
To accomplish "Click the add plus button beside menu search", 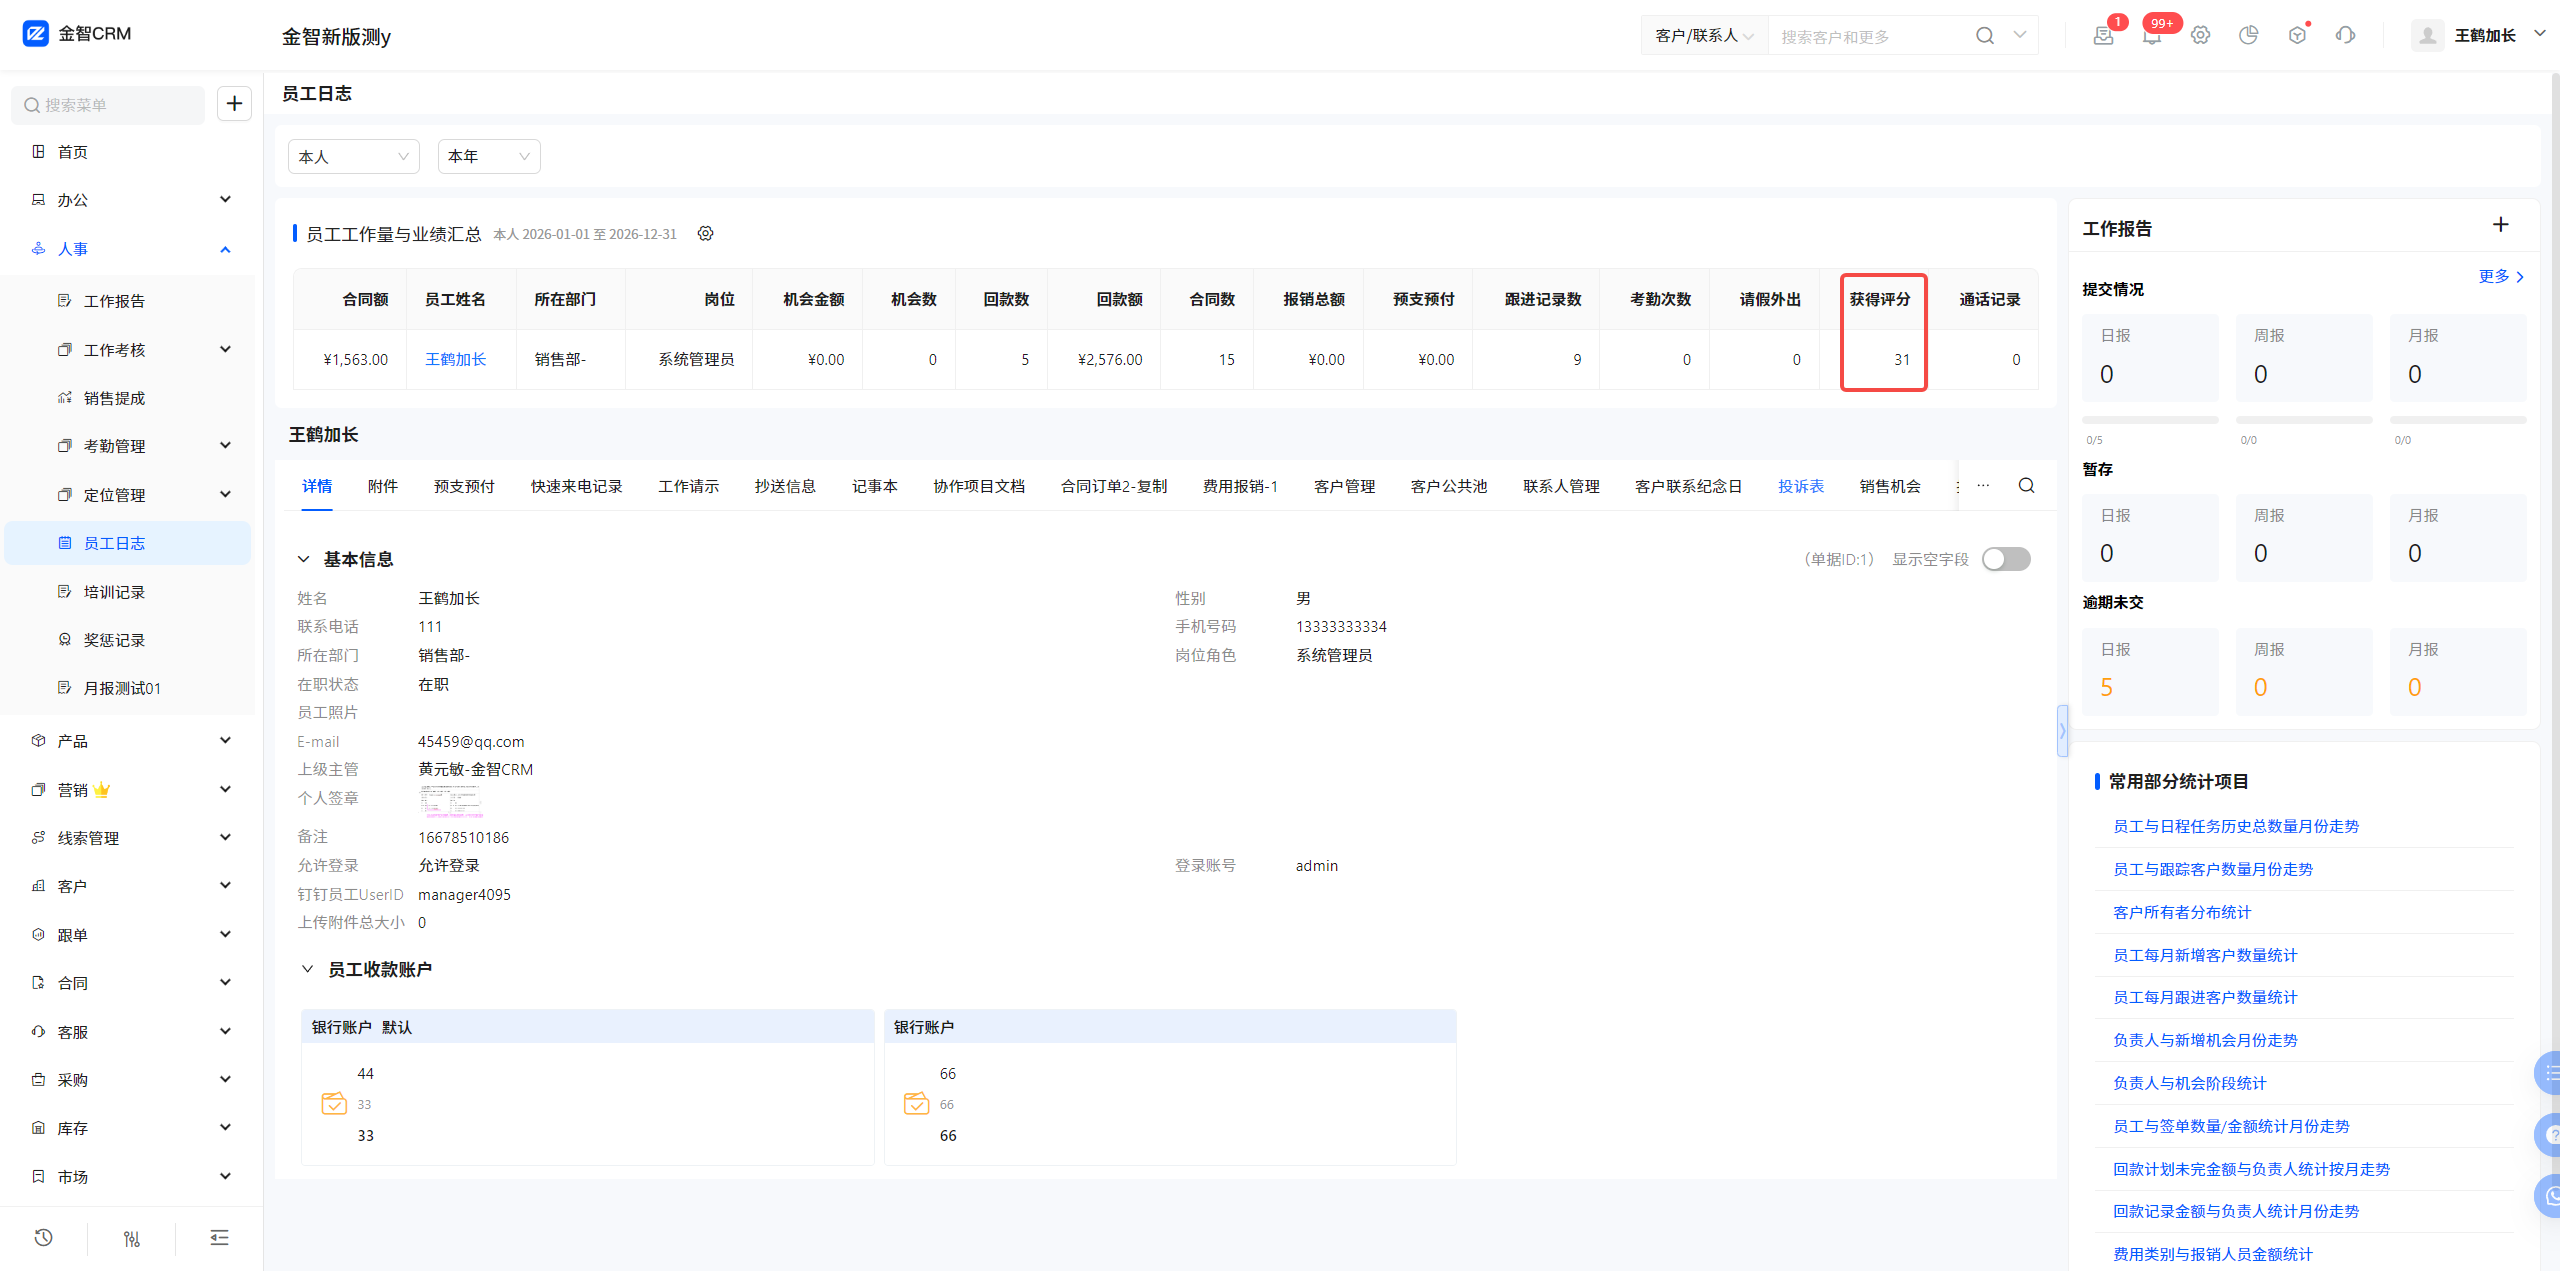I will [234, 104].
